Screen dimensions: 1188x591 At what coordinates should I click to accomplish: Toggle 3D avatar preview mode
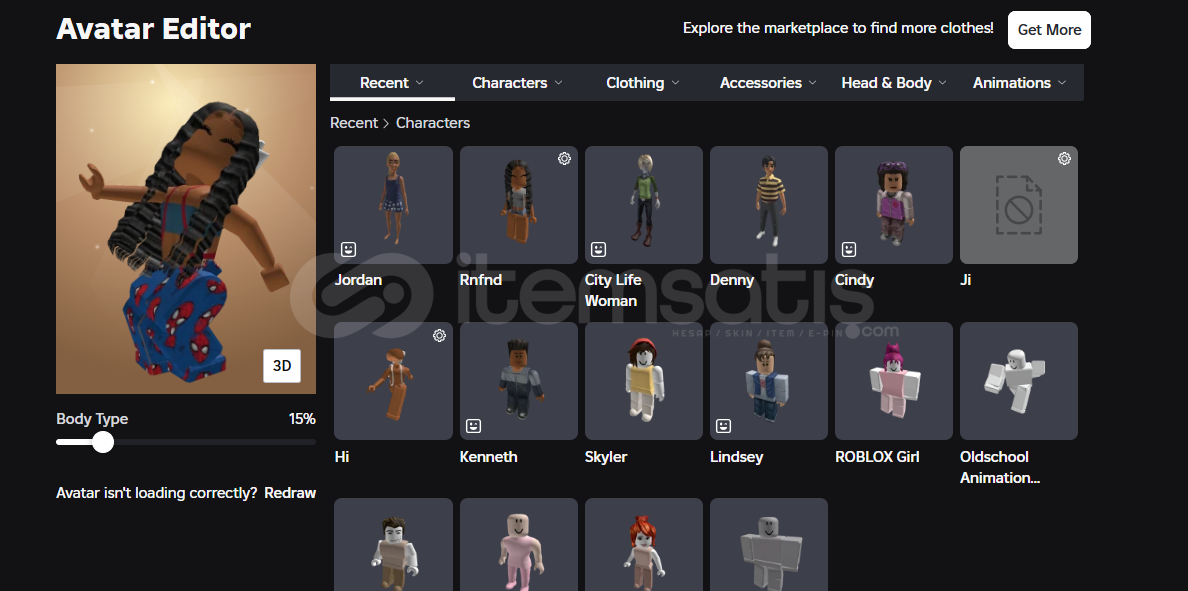[282, 366]
